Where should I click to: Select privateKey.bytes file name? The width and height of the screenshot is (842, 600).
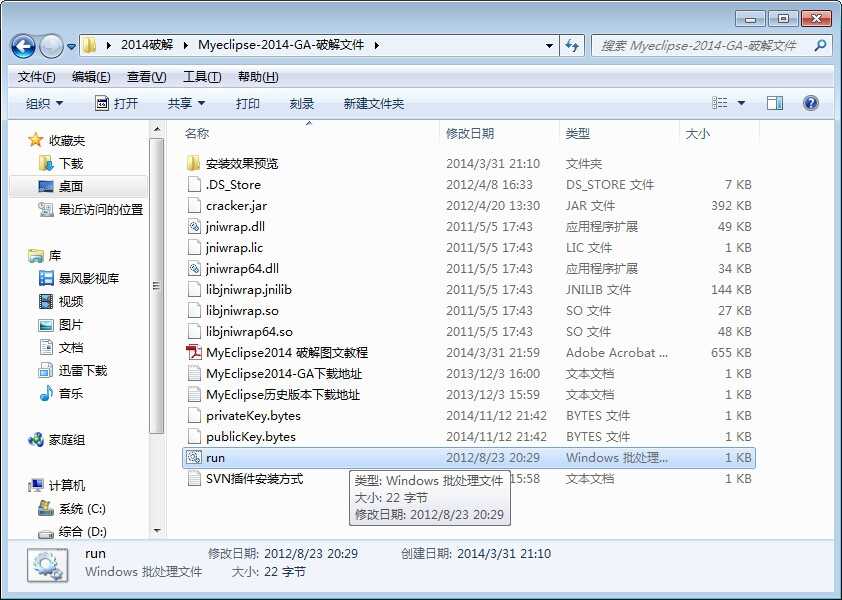[x=253, y=416]
